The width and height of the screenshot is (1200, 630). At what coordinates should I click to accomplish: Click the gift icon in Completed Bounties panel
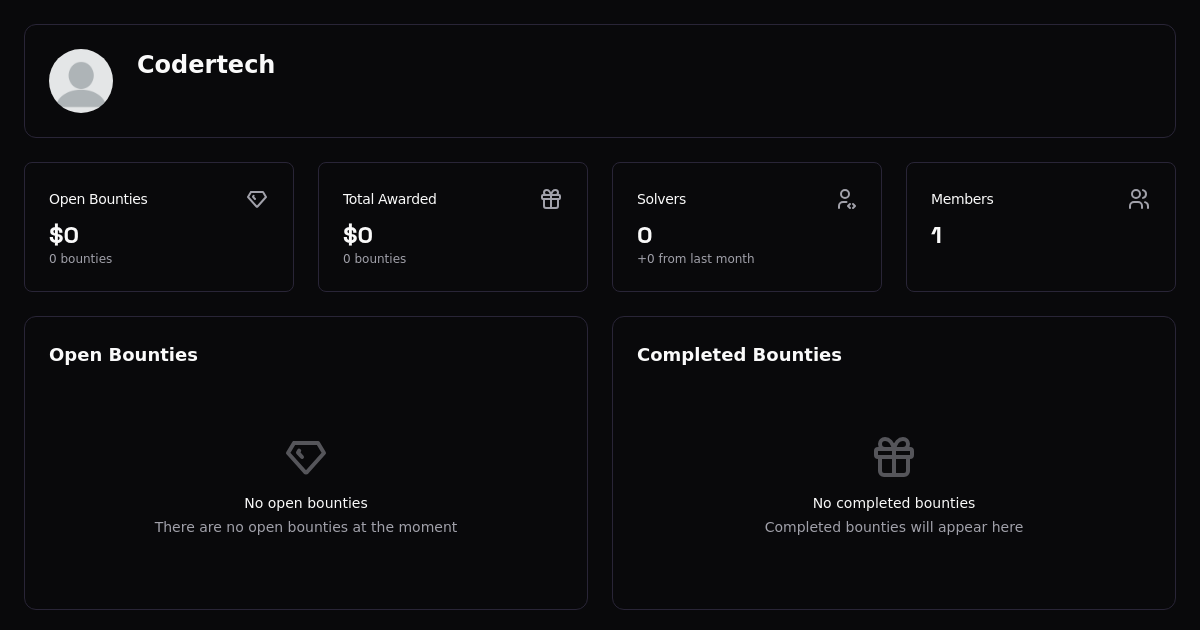tap(894, 457)
